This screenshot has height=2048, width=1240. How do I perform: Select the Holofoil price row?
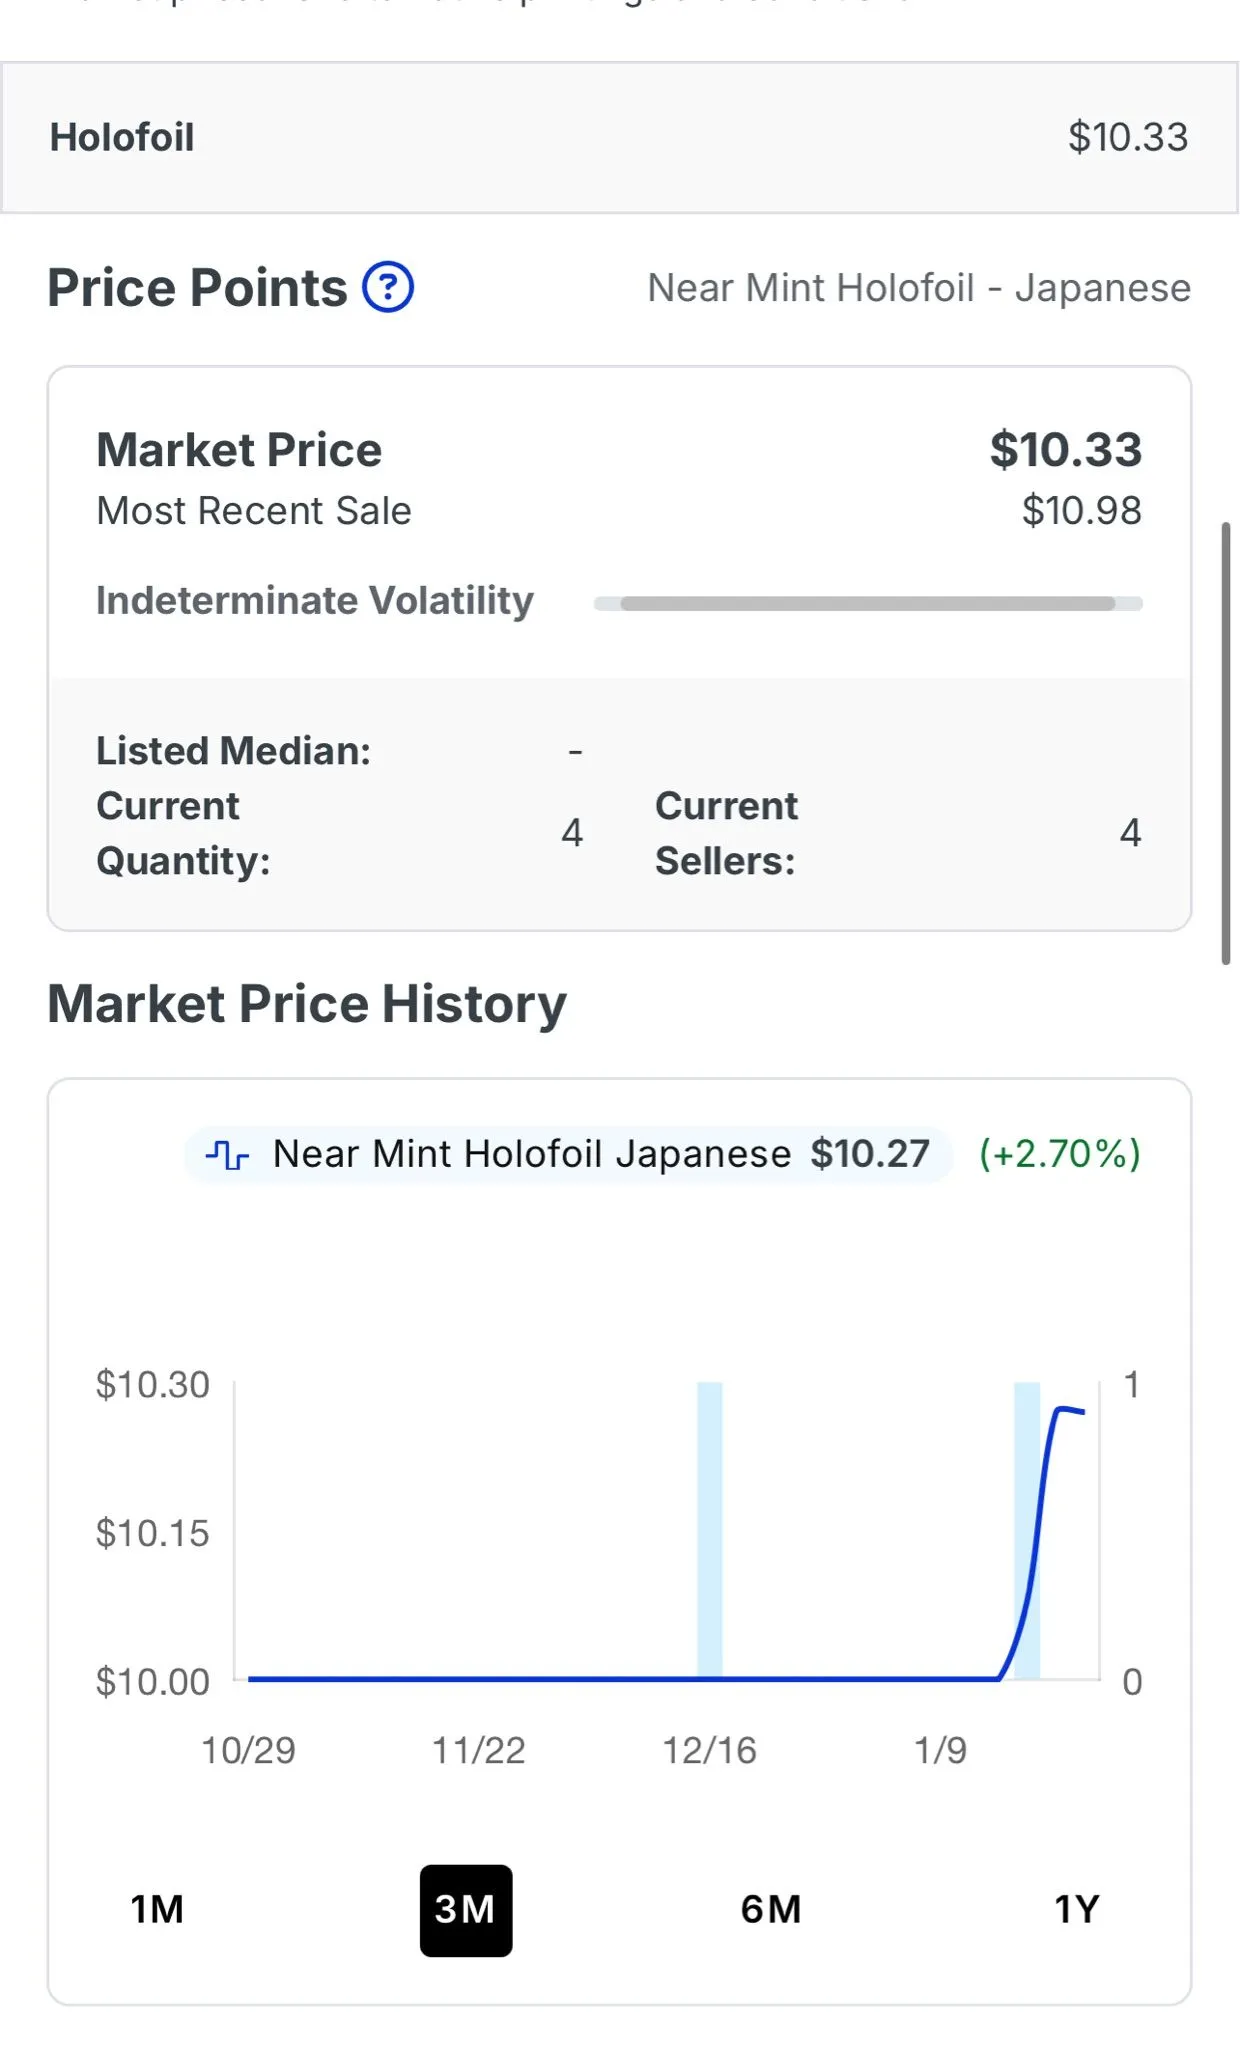(x=620, y=137)
